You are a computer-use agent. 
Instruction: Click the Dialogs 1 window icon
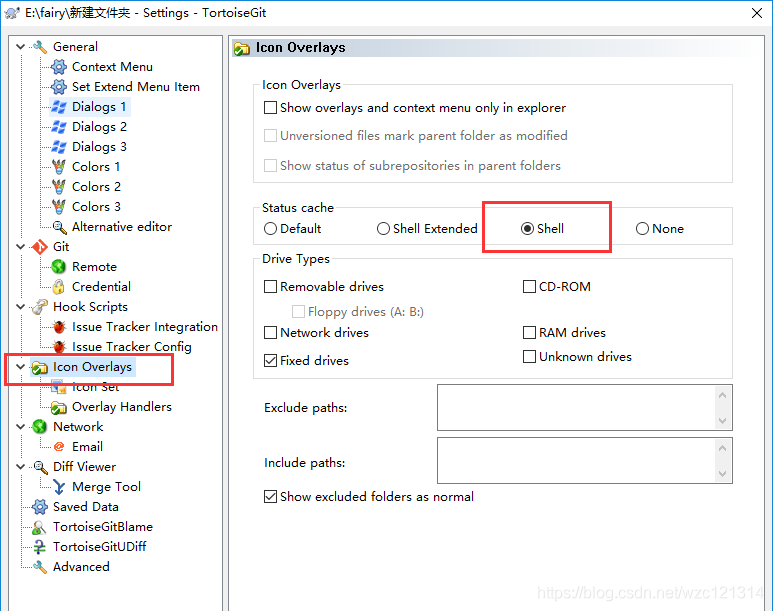[59, 107]
